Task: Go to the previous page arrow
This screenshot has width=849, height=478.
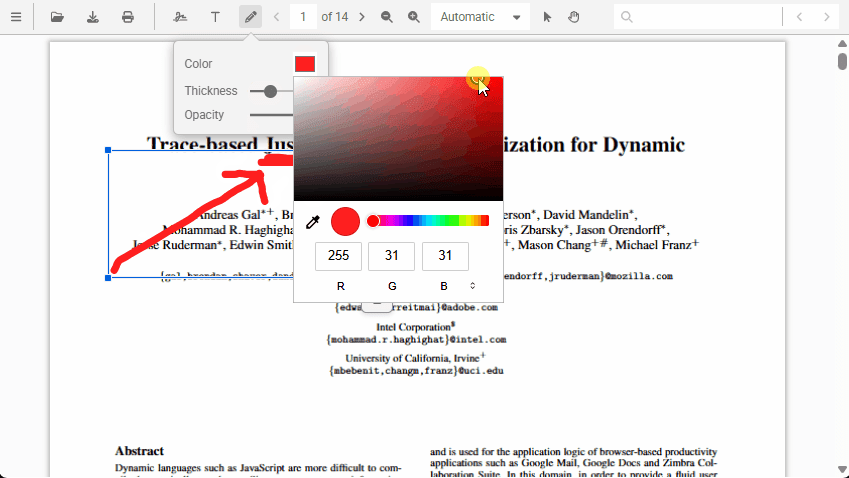Action: pos(277,17)
